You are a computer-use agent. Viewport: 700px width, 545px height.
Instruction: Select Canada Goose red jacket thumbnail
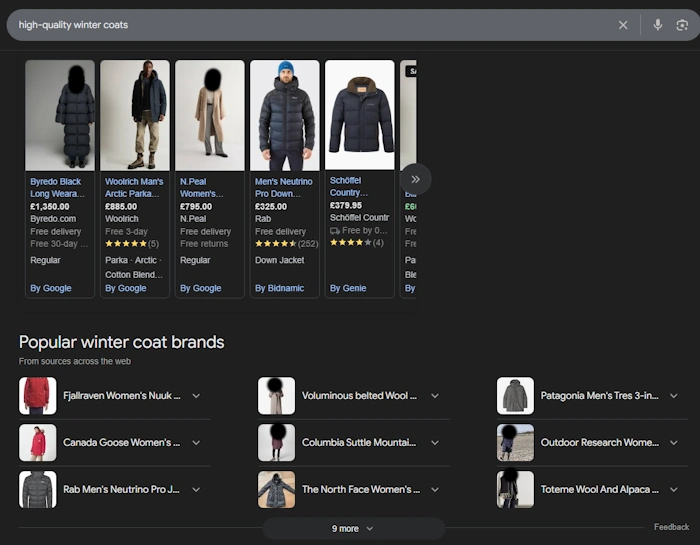click(x=38, y=443)
